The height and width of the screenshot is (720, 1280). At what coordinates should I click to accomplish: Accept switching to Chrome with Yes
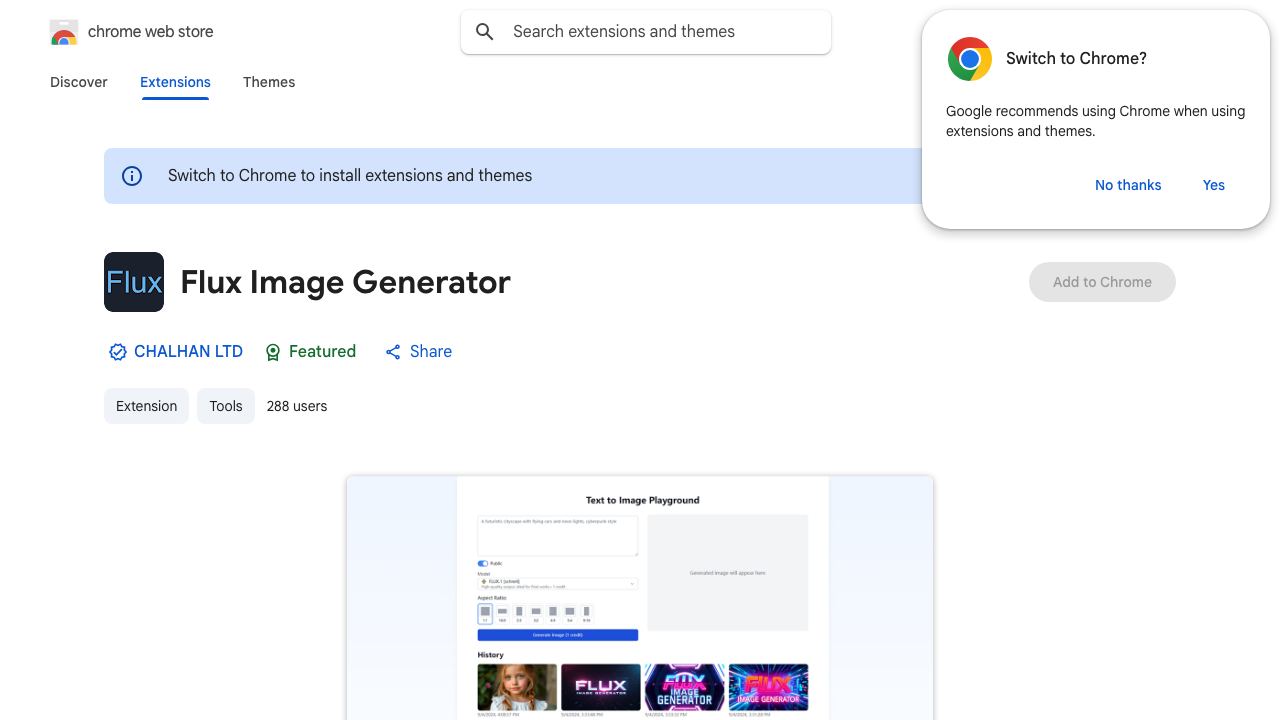1214,185
